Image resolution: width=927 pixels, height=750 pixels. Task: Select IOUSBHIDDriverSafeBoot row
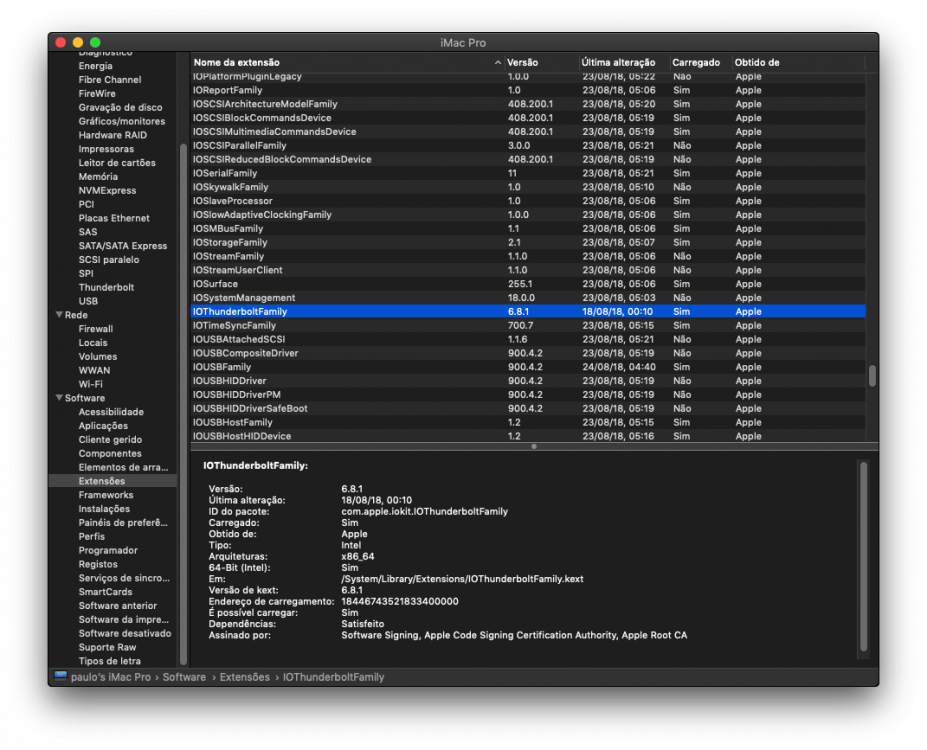[x=528, y=408]
